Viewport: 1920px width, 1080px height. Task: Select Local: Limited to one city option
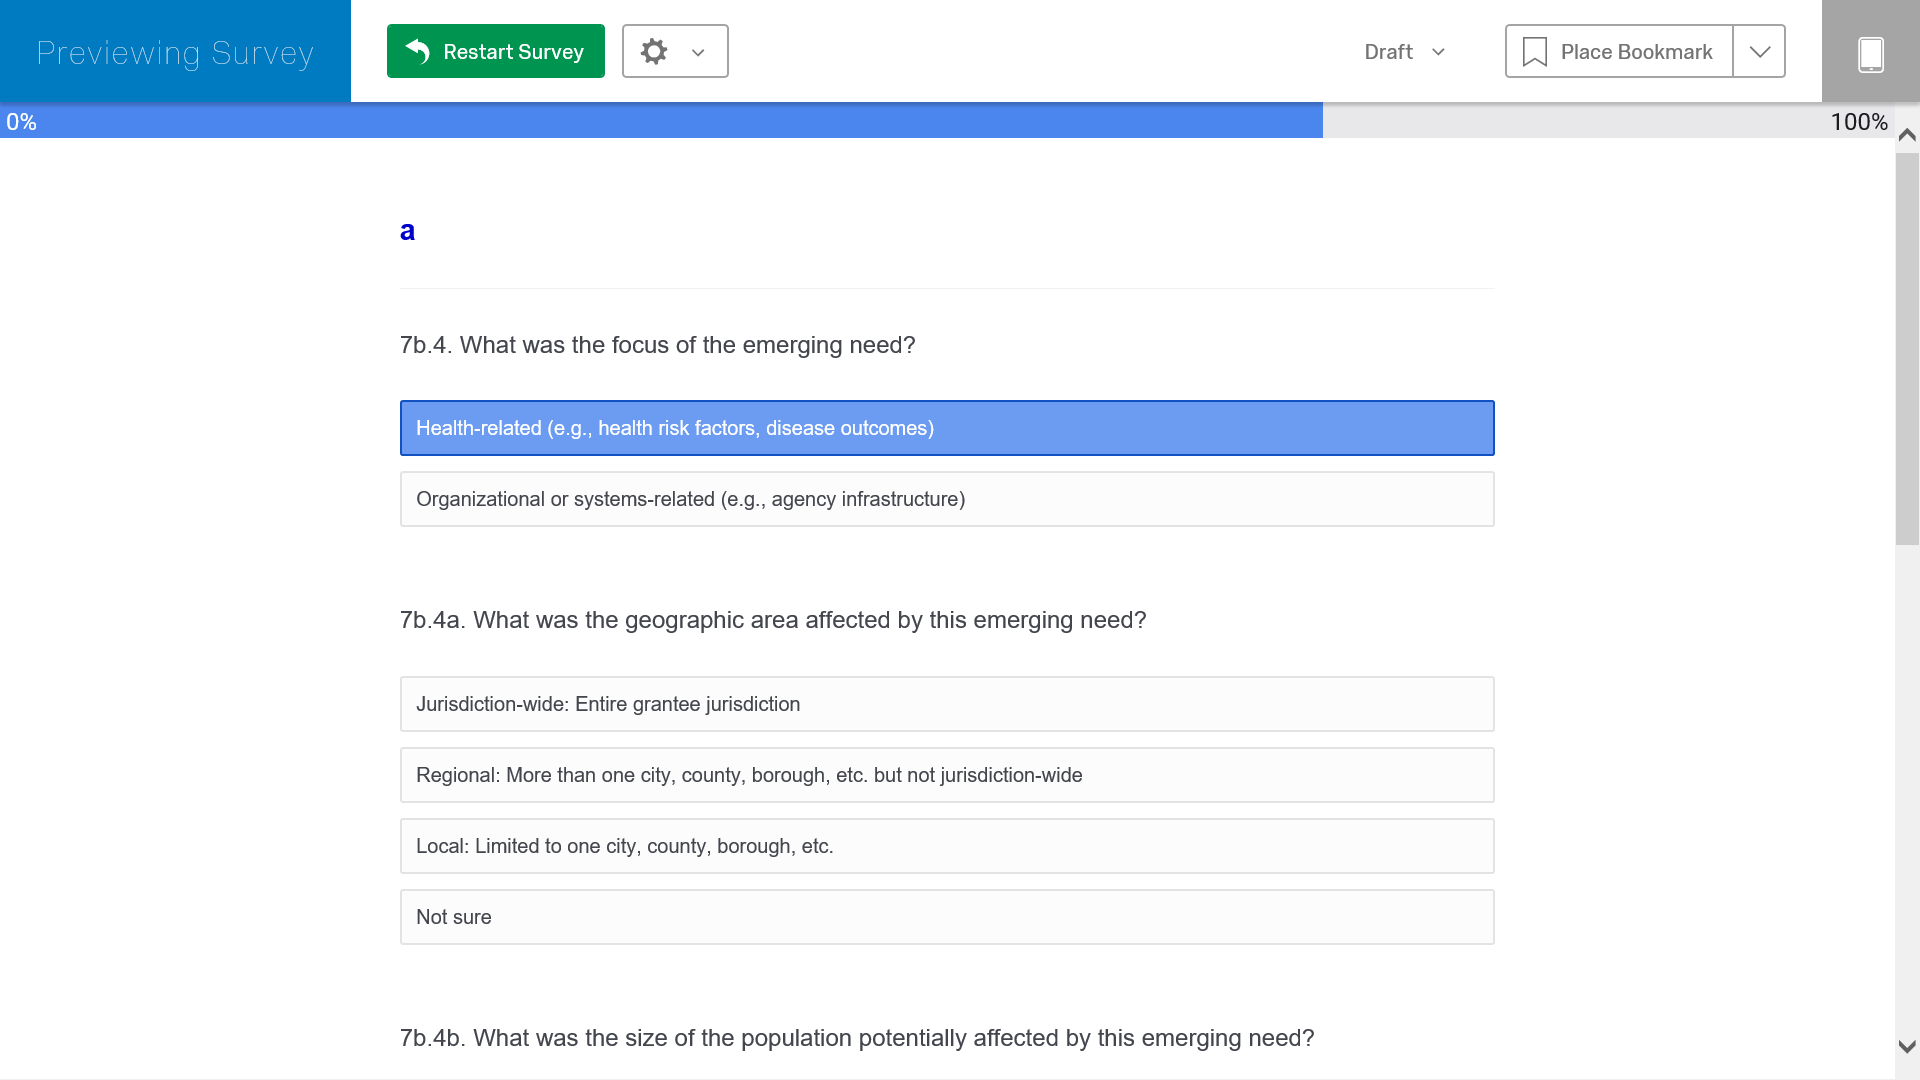946,846
